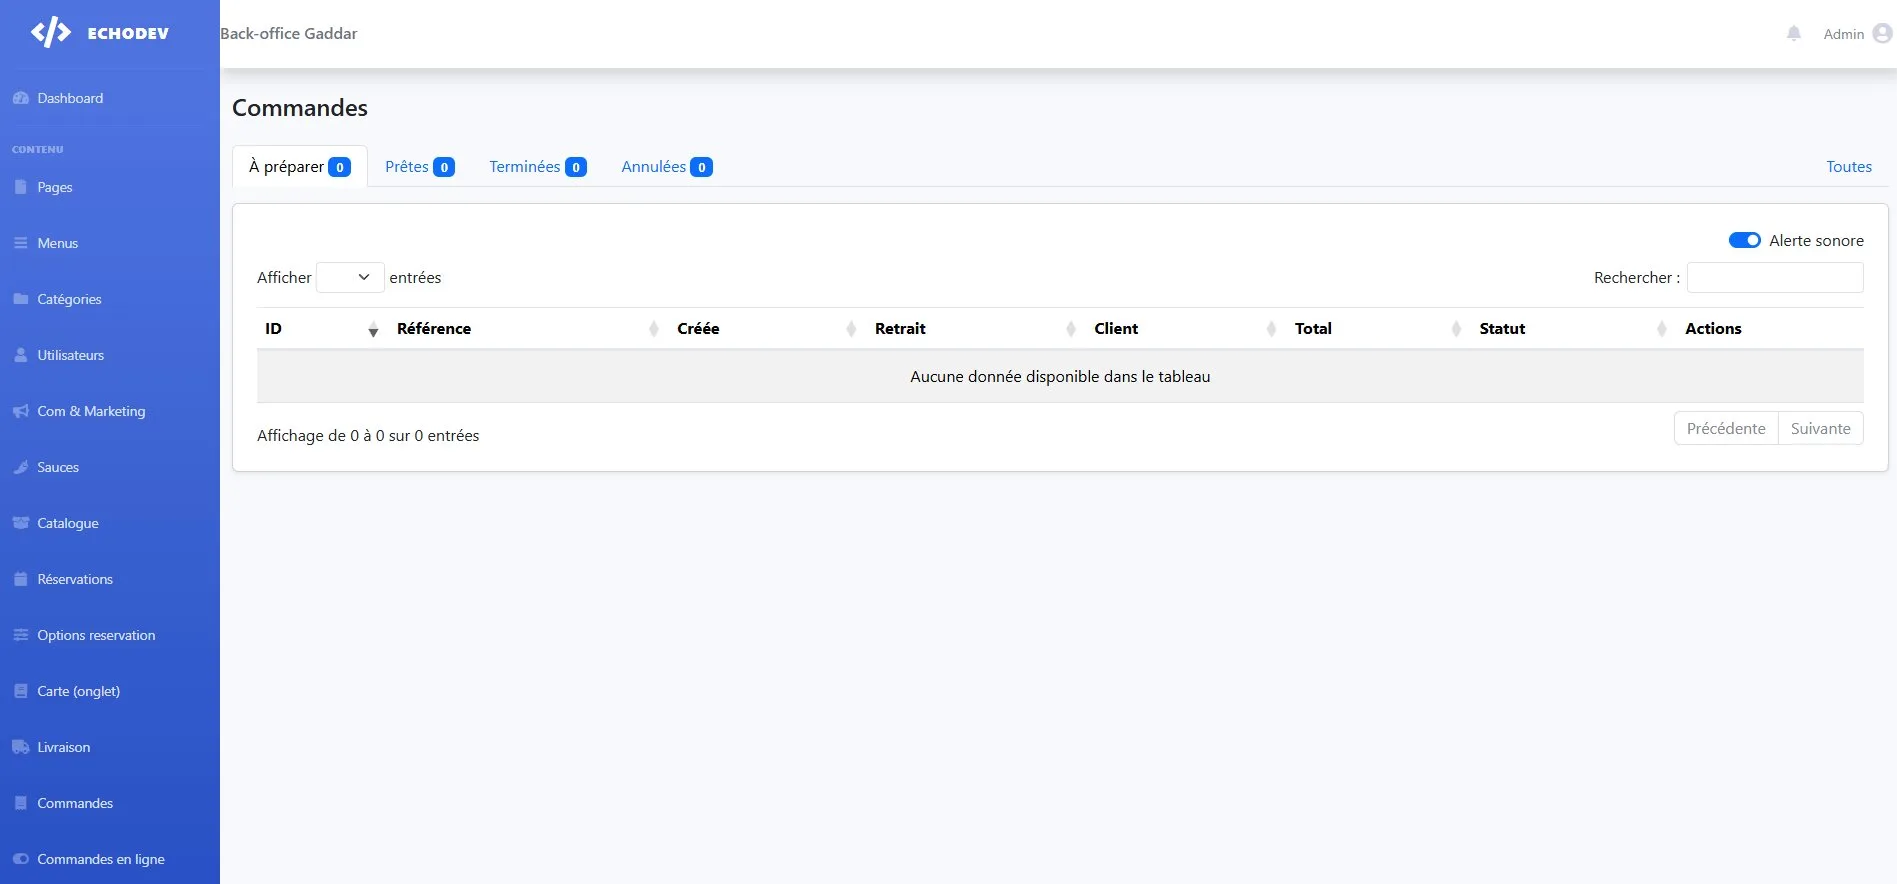Sort table by Retrait column
The width and height of the screenshot is (1897, 884).
(x=976, y=328)
